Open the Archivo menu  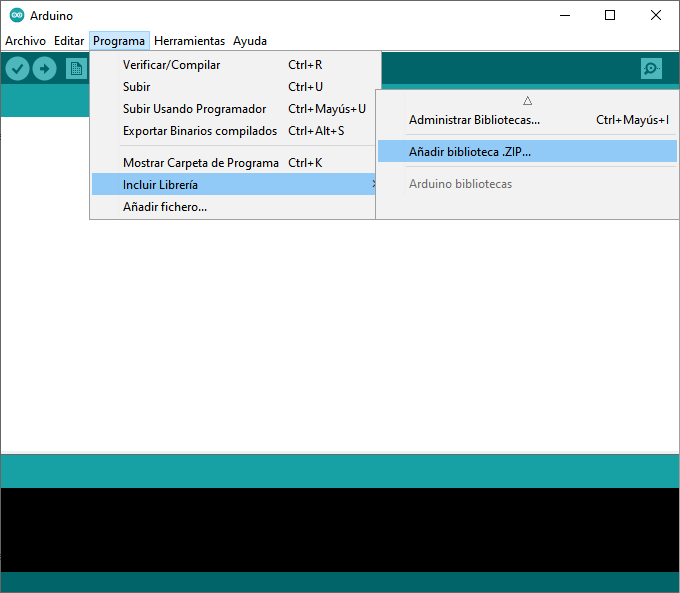point(25,41)
